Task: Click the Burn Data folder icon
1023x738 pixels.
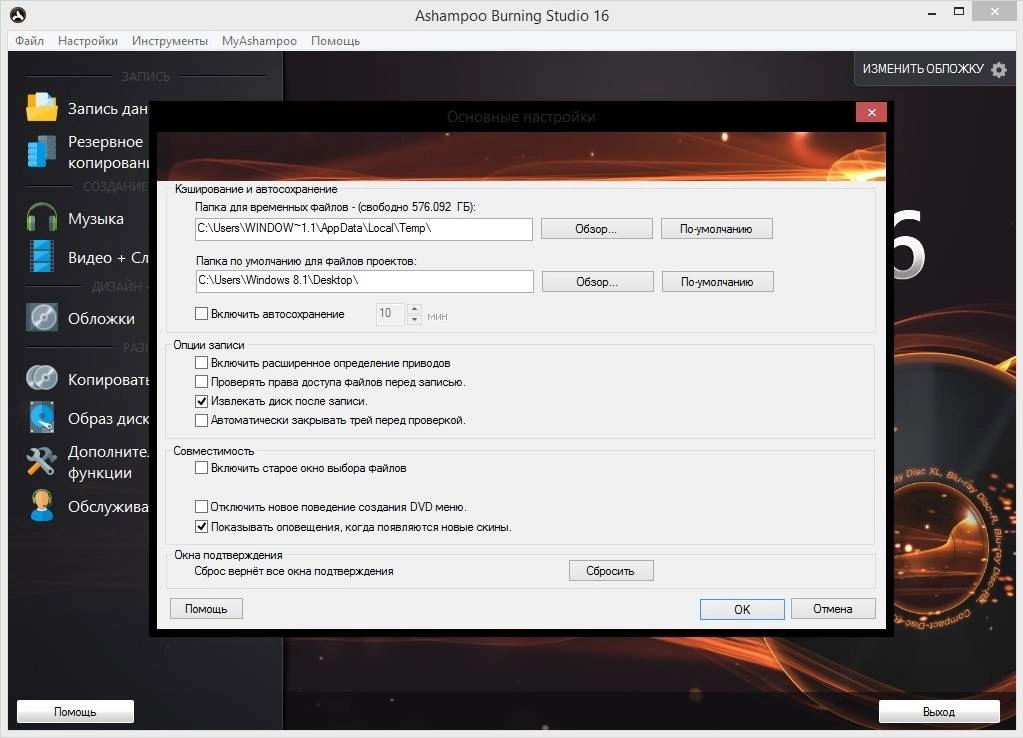Action: (x=42, y=108)
